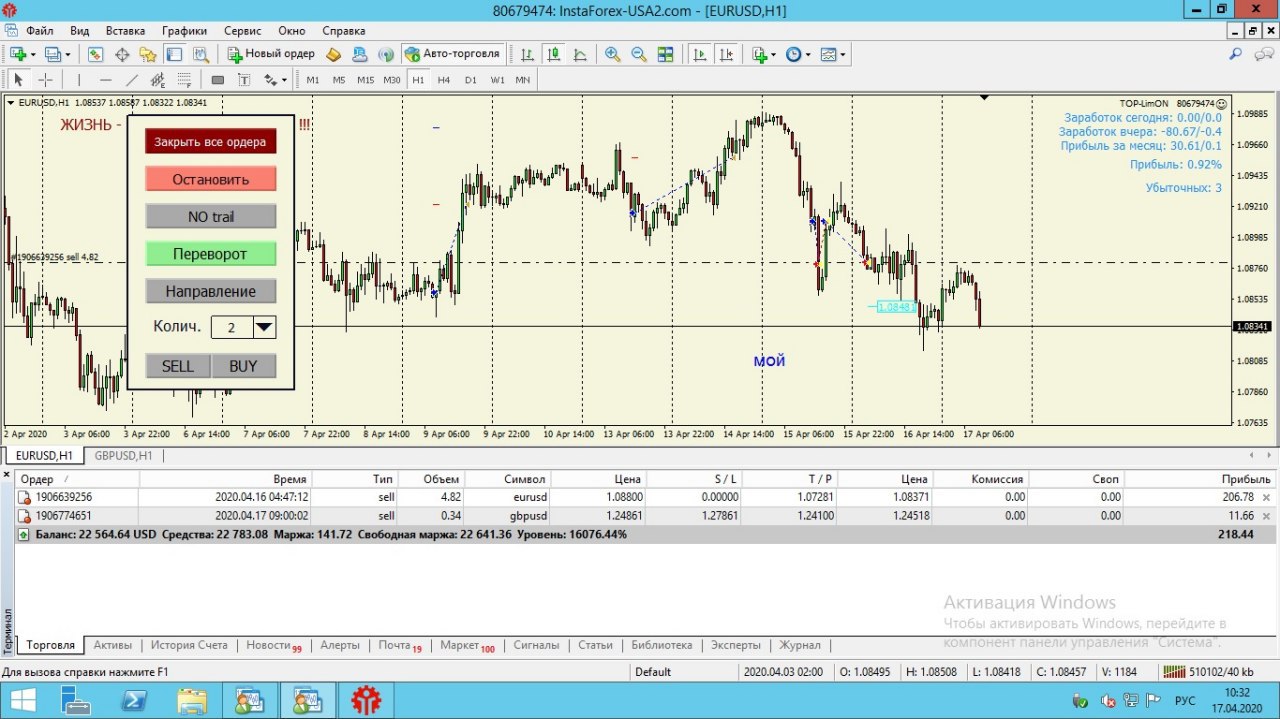Switch chart to M5 timeframe
This screenshot has width=1280, height=719.
[339, 80]
